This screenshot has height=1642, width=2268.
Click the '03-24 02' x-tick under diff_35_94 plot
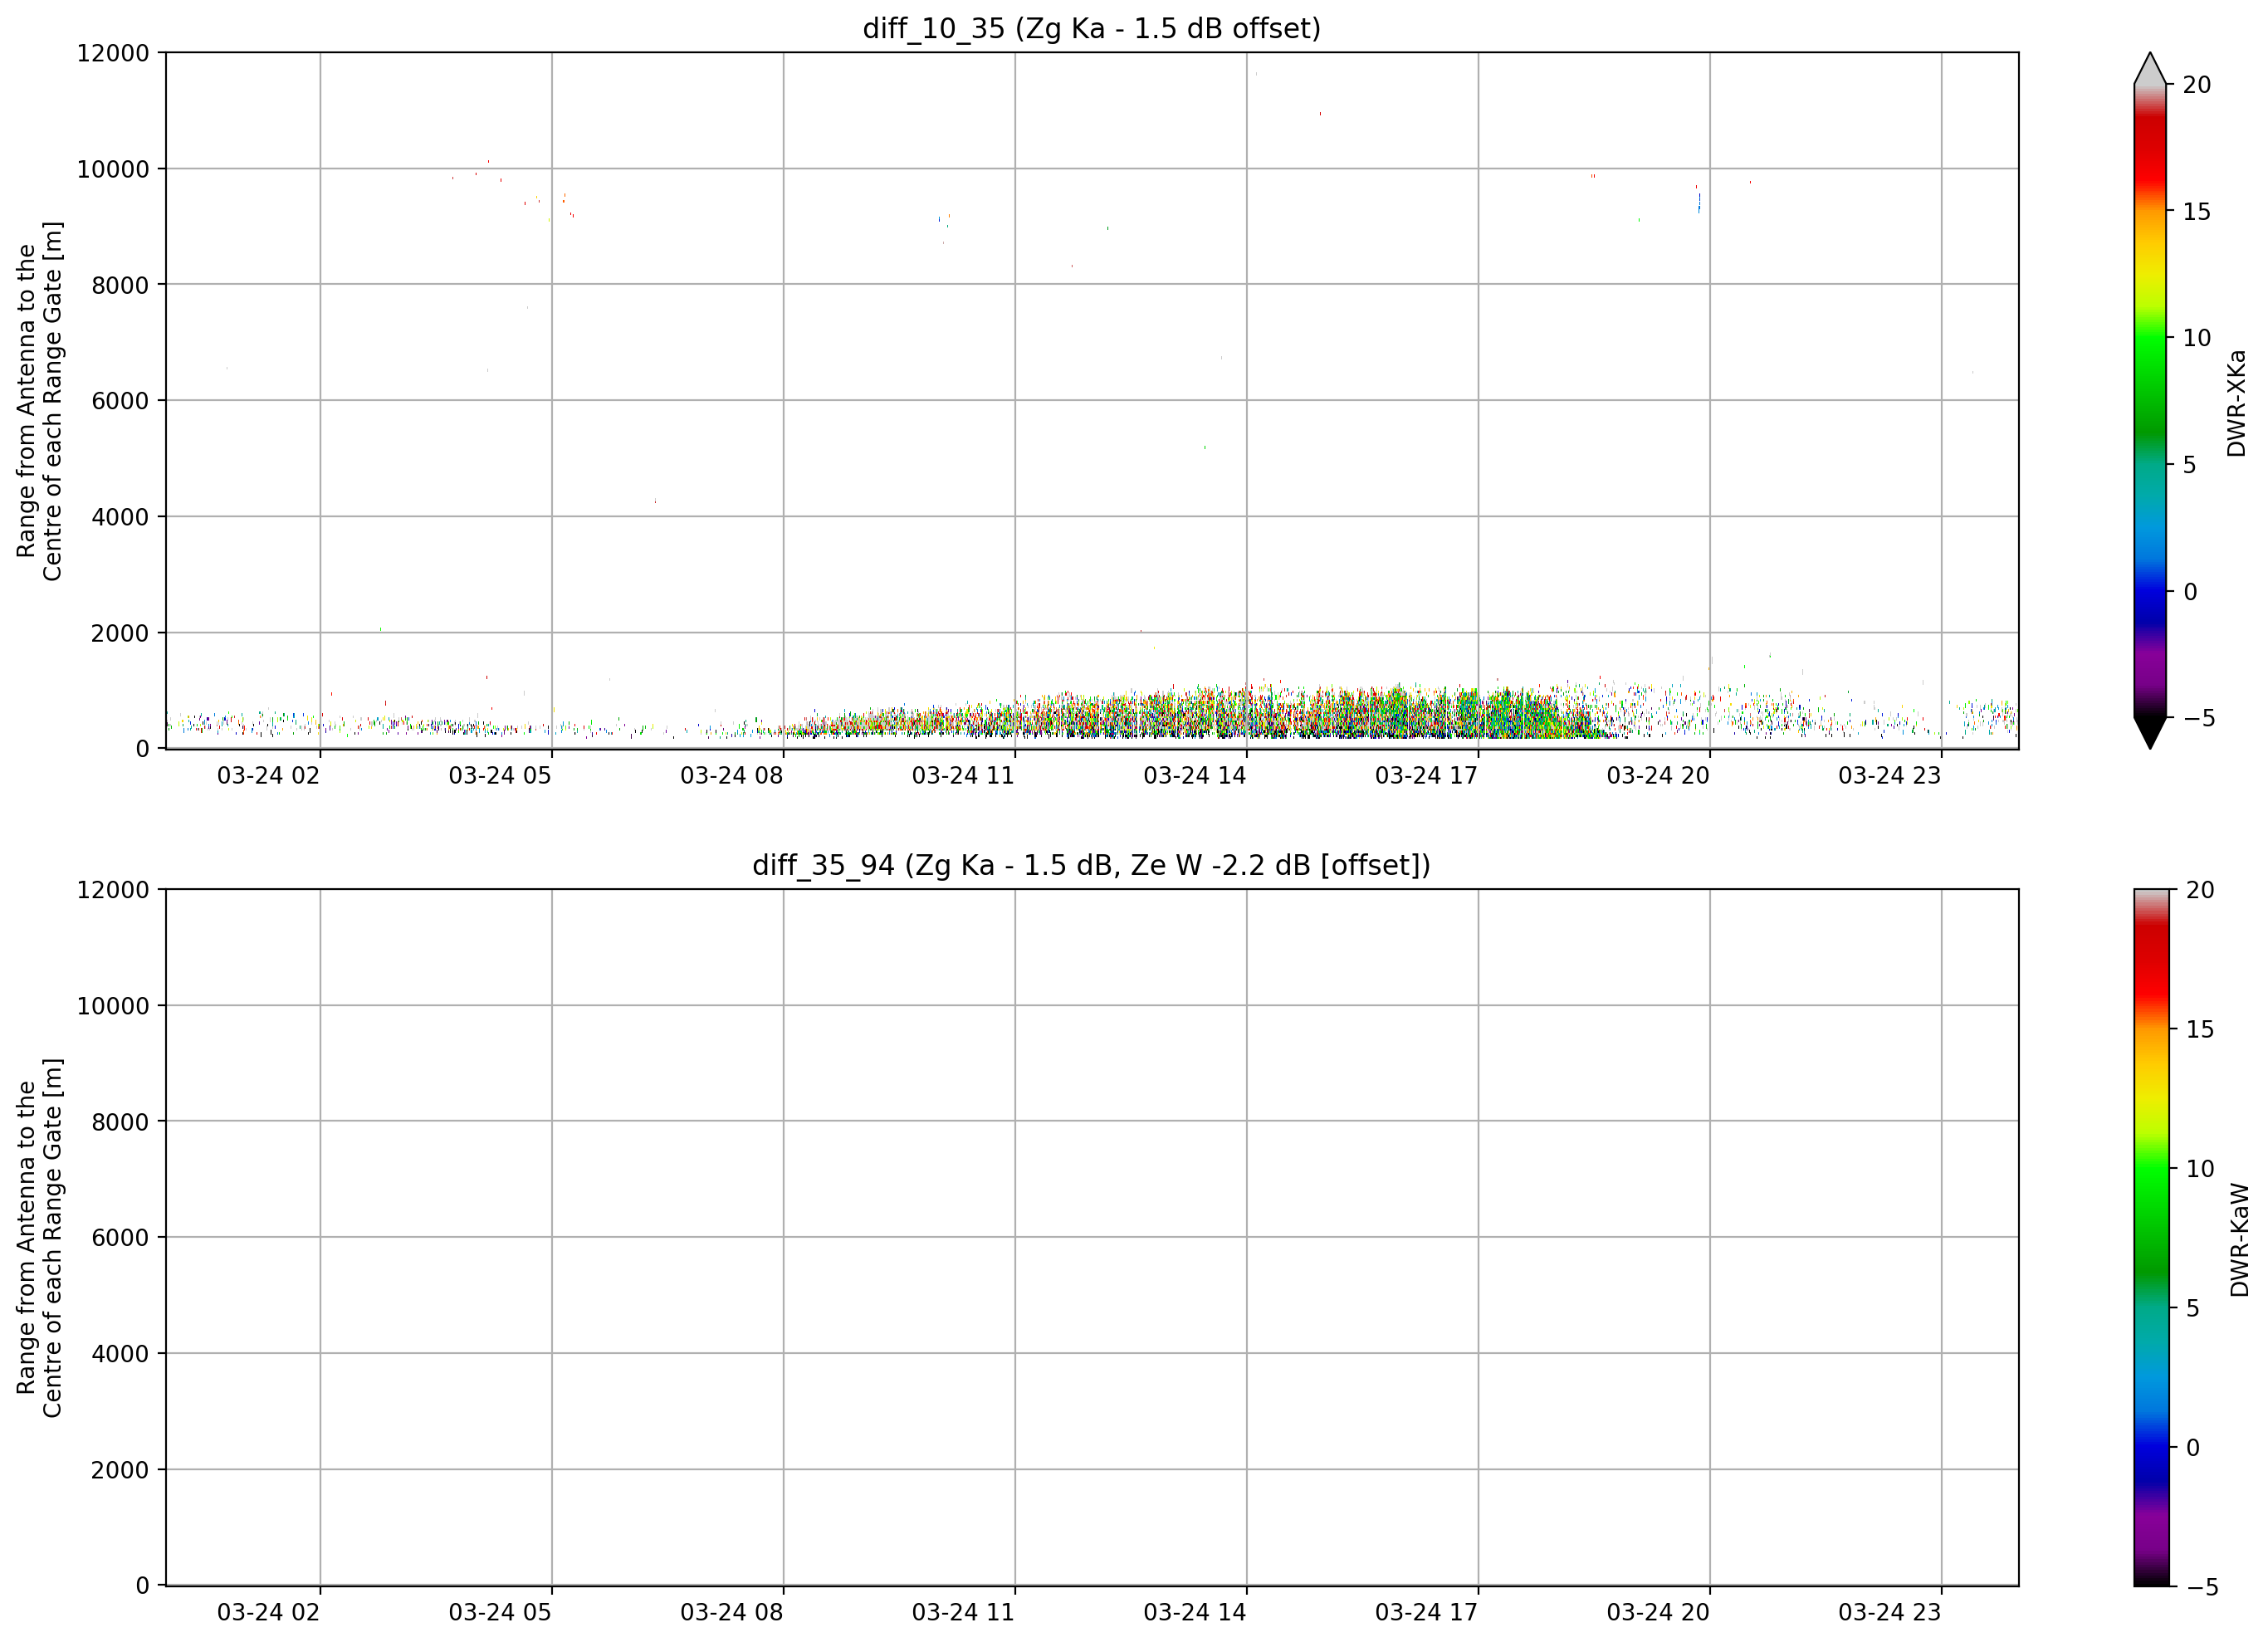(268, 1612)
